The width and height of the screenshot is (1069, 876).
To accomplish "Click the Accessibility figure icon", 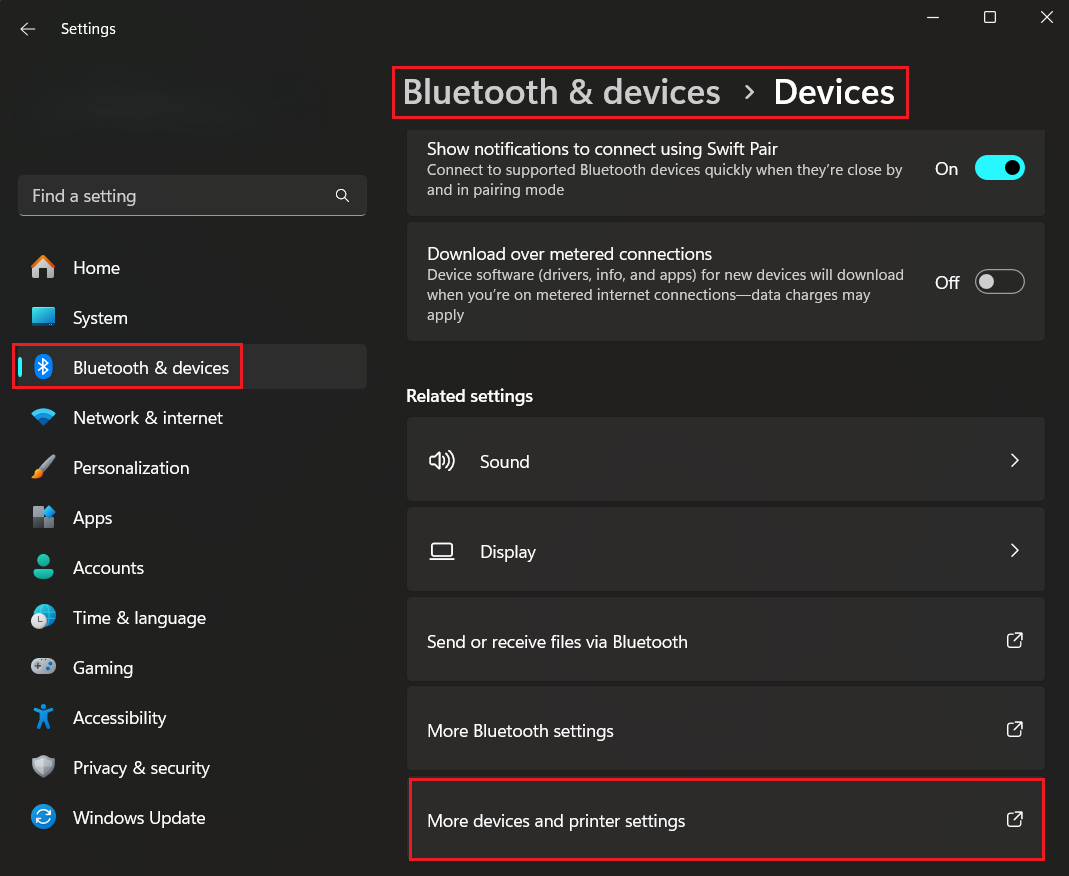I will click(43, 717).
